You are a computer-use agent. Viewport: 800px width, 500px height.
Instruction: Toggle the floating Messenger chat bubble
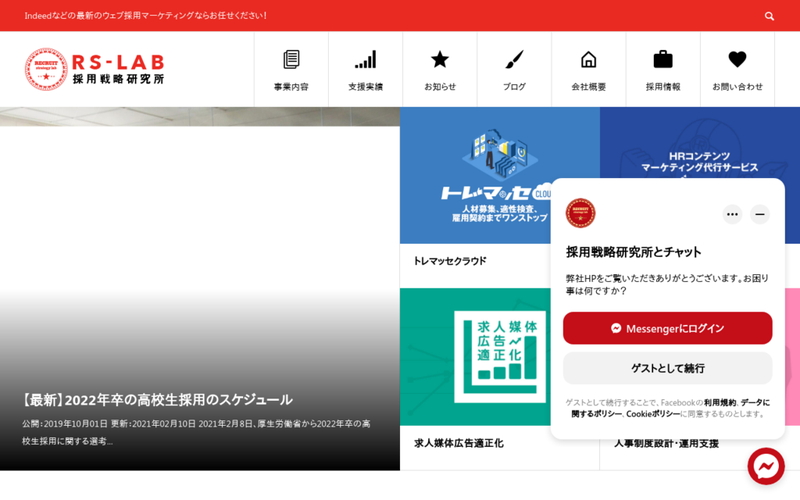pyautogui.click(x=766, y=466)
